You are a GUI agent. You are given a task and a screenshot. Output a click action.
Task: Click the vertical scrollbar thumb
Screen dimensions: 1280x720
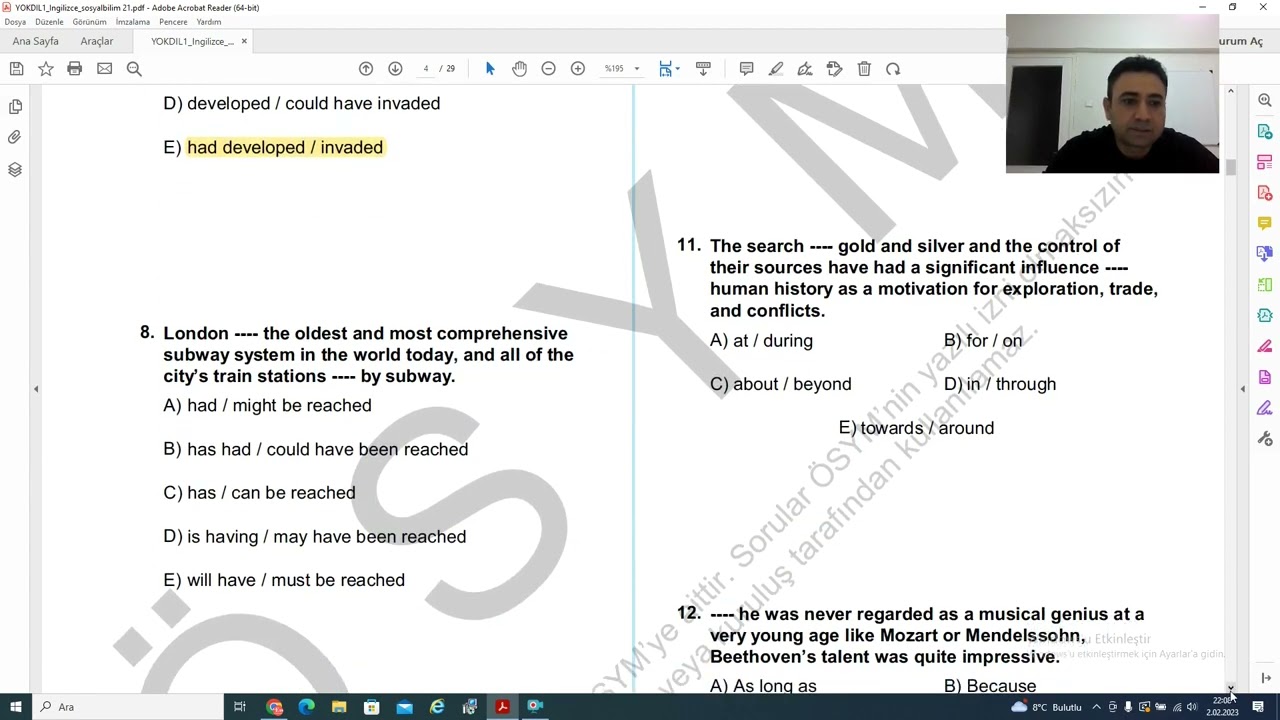point(1231,165)
